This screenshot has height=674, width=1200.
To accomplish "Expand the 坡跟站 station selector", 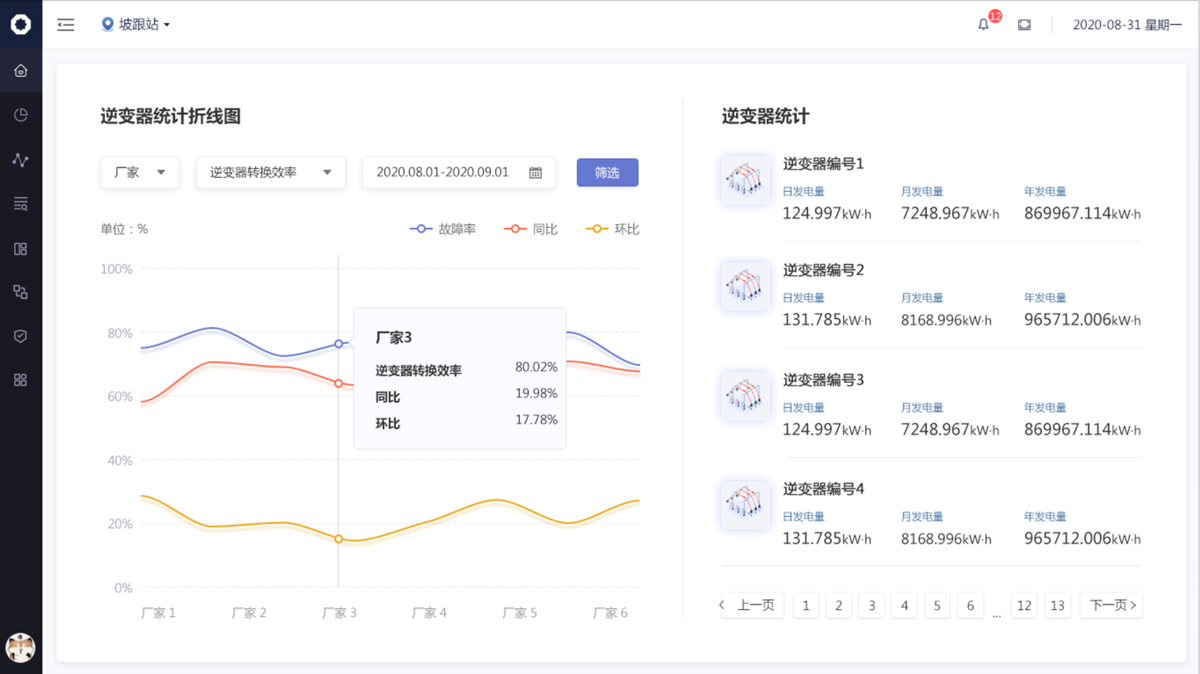I will [136, 25].
